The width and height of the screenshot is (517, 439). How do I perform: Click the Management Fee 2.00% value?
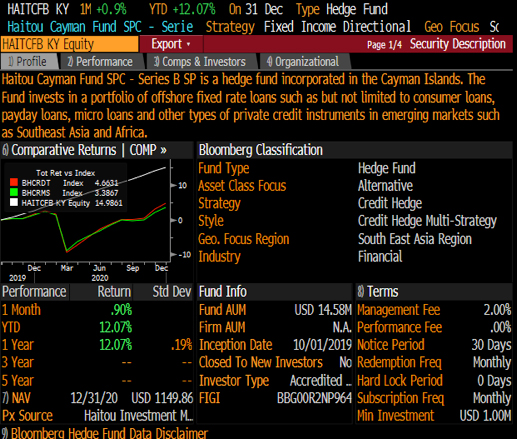point(497,310)
